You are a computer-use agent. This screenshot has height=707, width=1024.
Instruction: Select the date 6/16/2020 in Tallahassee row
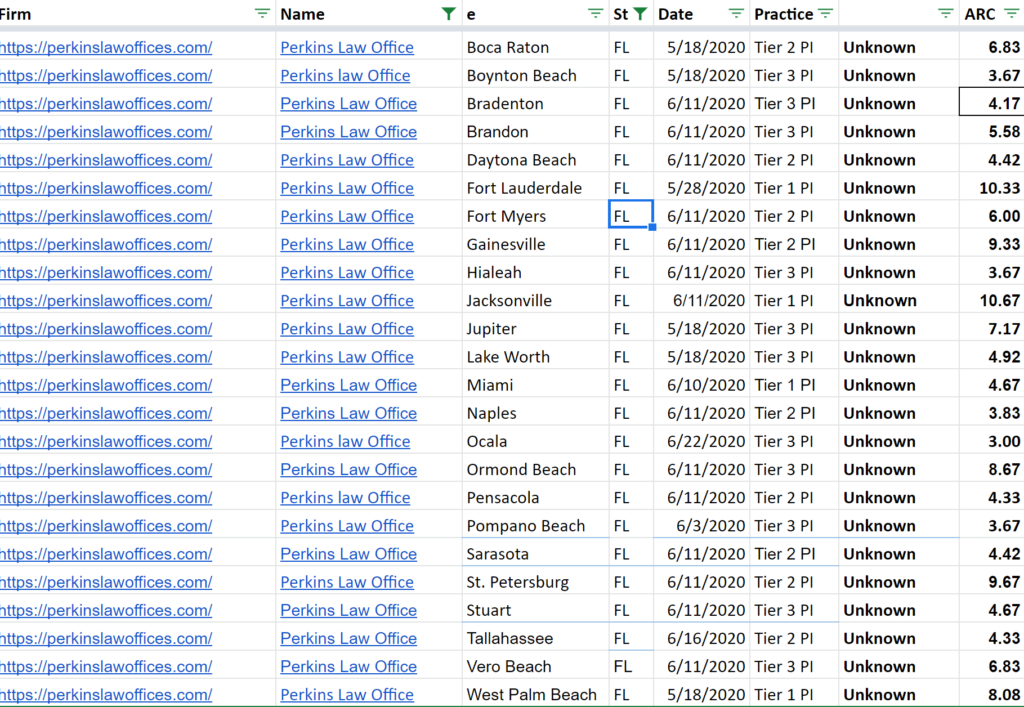(x=702, y=638)
